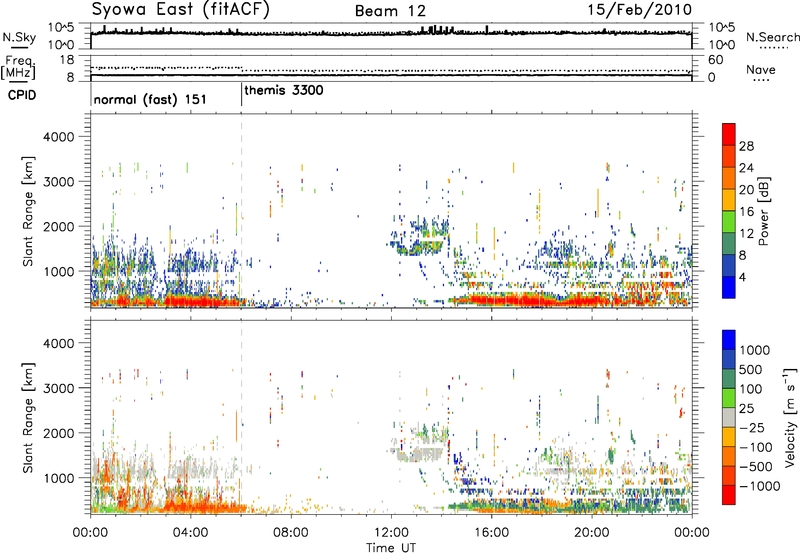Viewport: 800px width, 554px height.
Task: Click the date '15/Feb/2010'
Action: [640, 9]
